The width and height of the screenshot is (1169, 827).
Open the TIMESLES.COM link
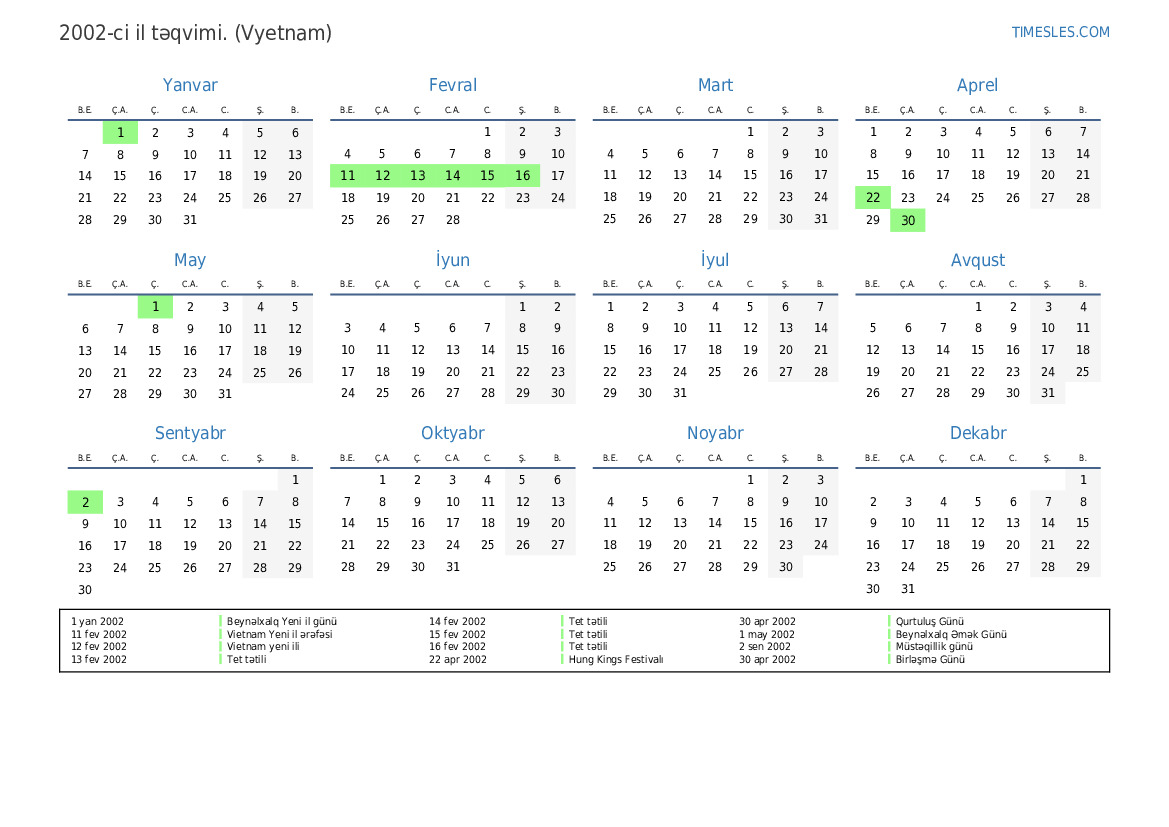coord(1060,32)
